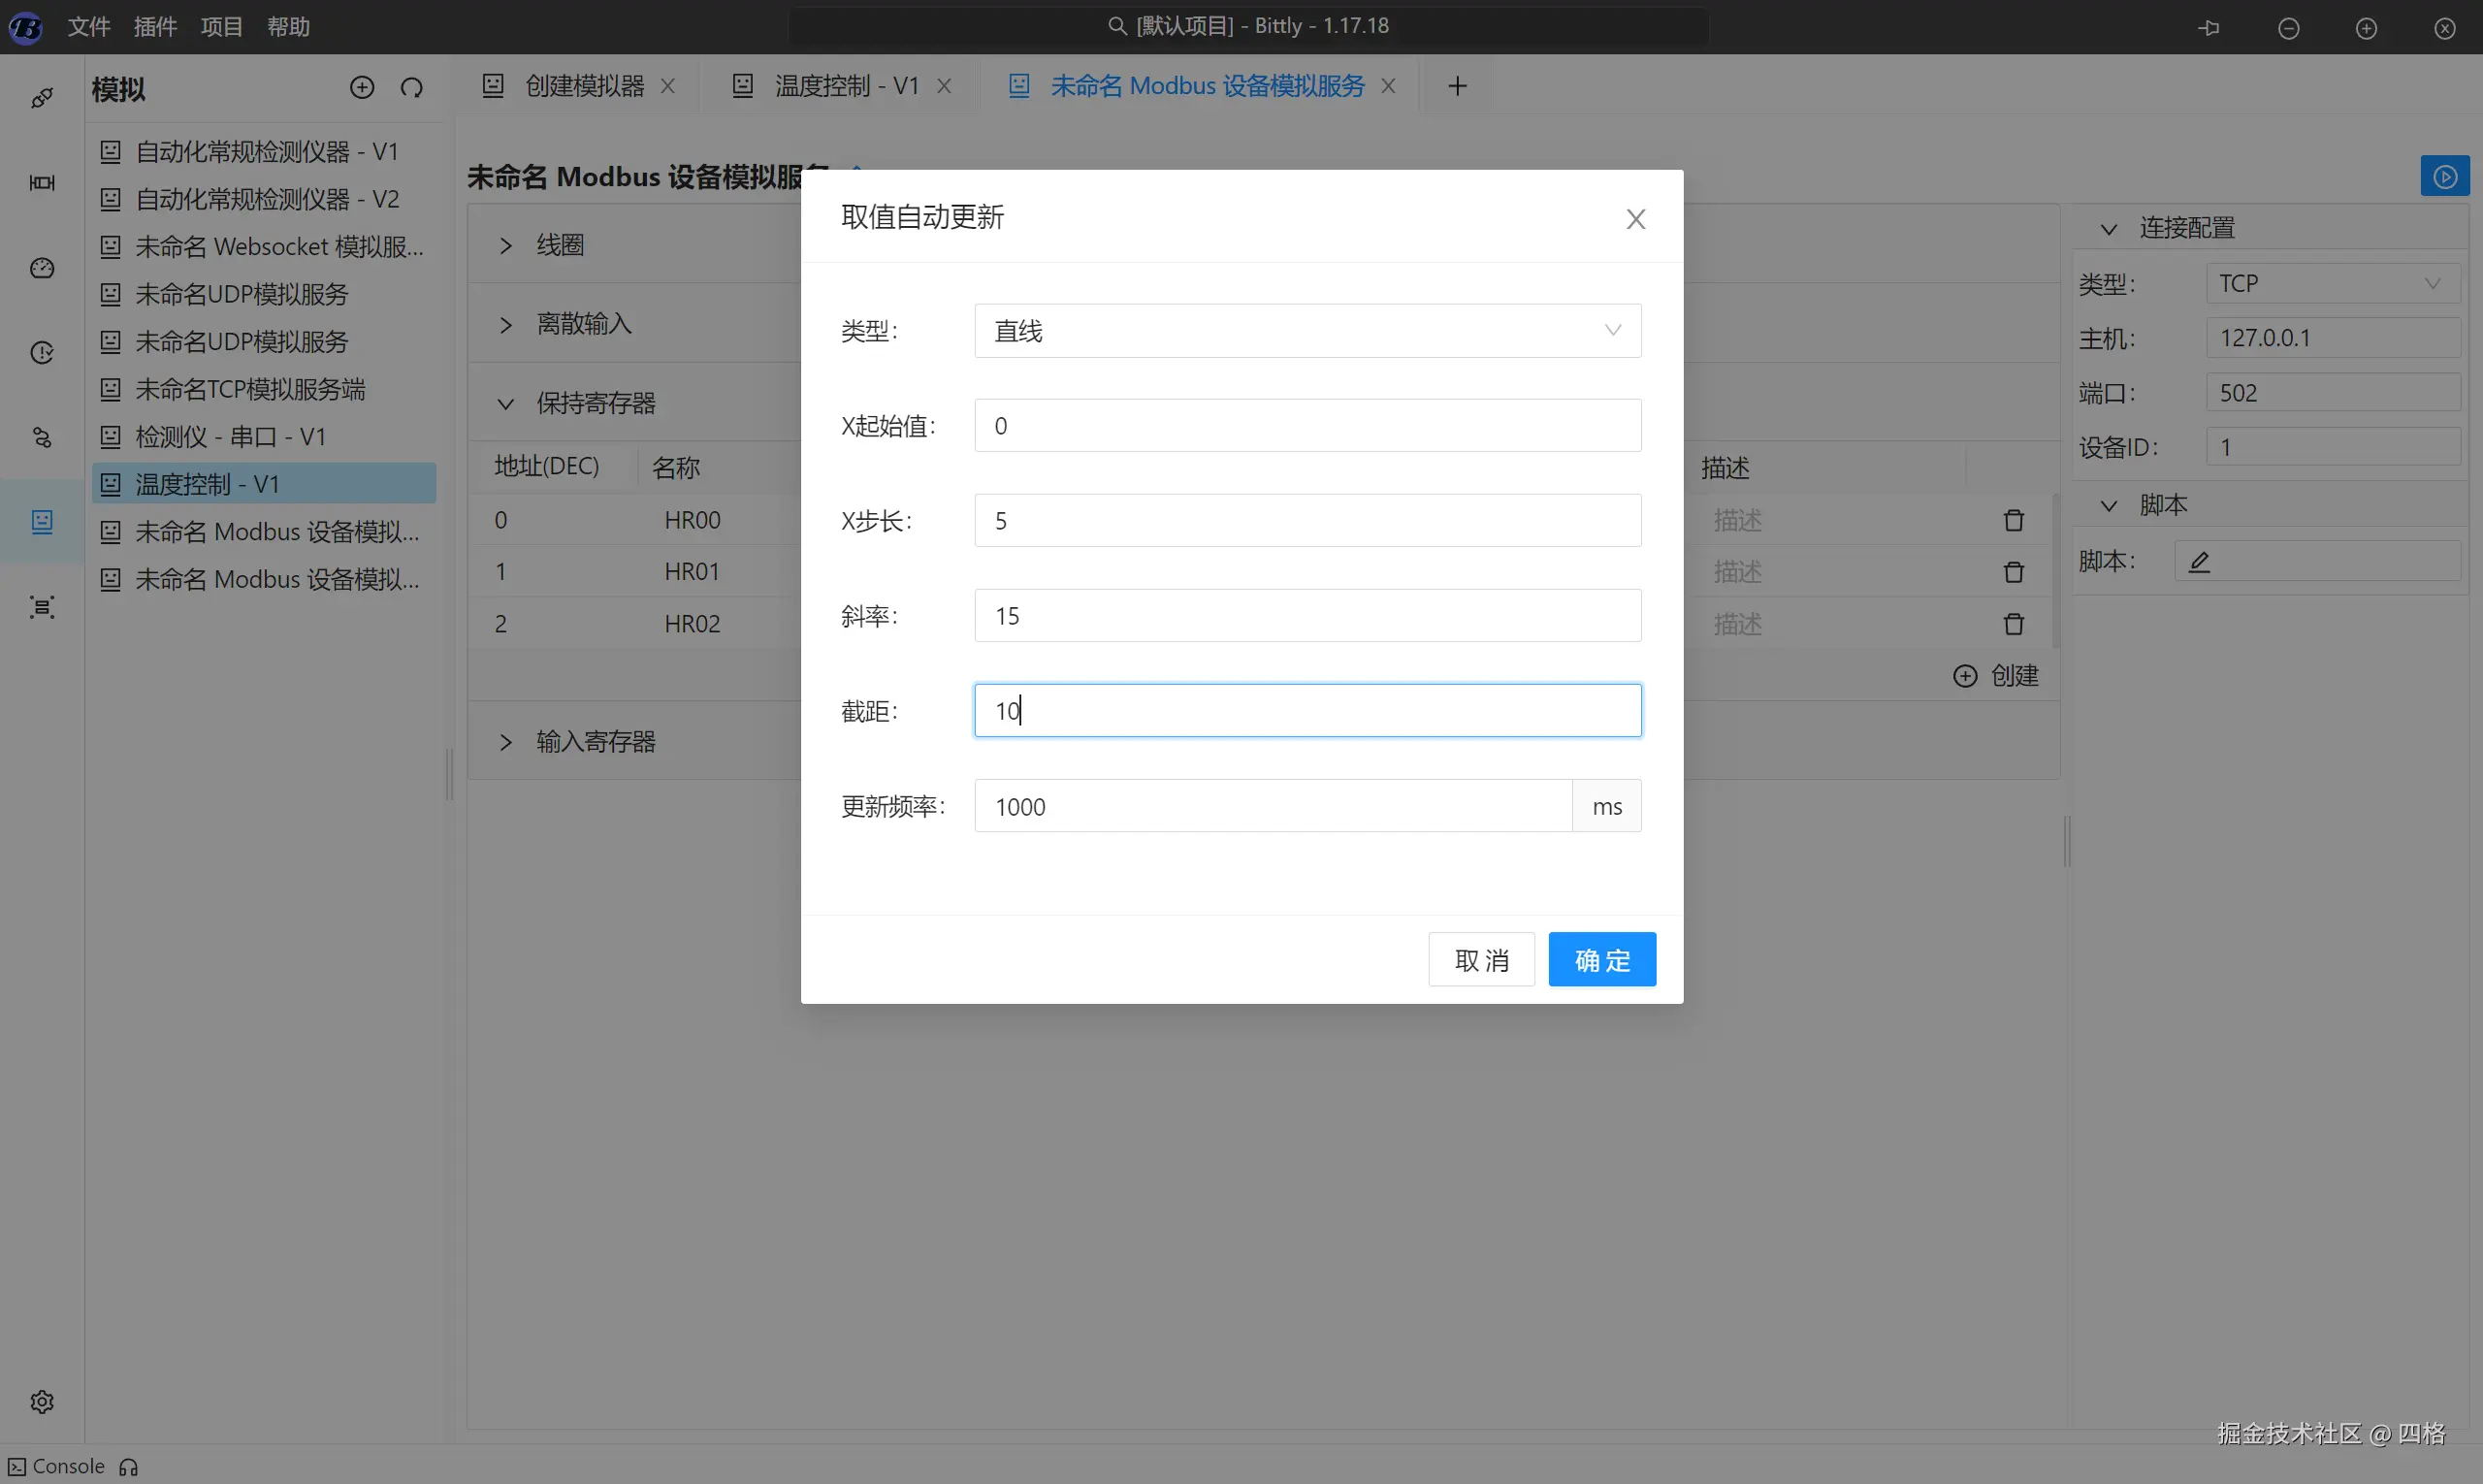
Task: Switch to the 创建模拟器 tab
Action: pyautogui.click(x=584, y=86)
